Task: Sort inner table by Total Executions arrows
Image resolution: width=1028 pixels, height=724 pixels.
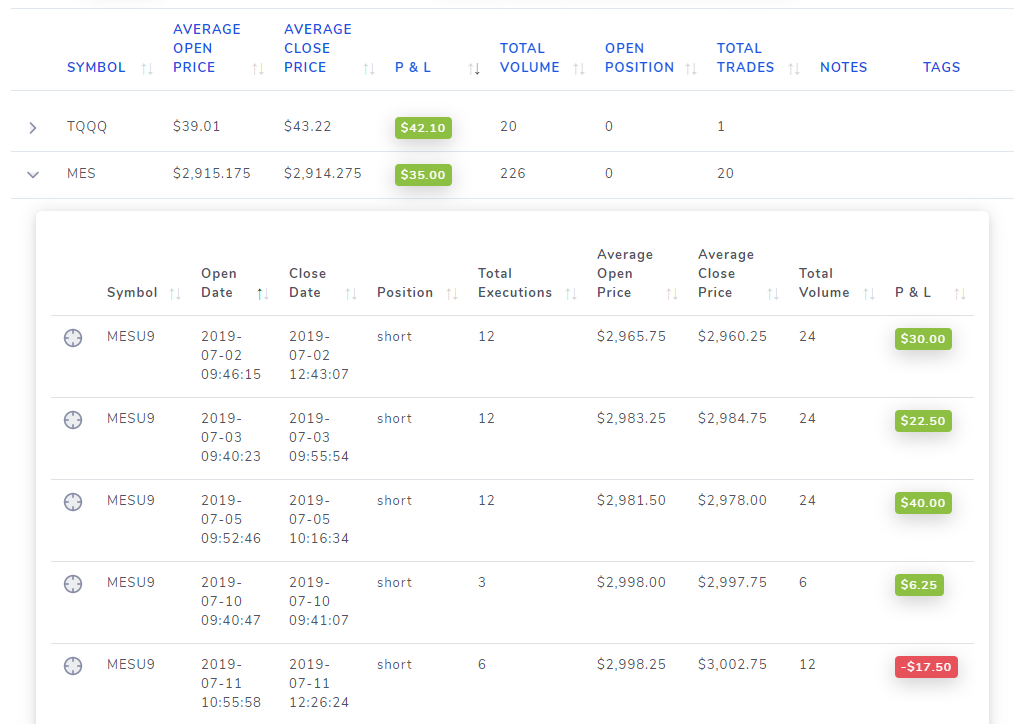Action: click(x=571, y=294)
